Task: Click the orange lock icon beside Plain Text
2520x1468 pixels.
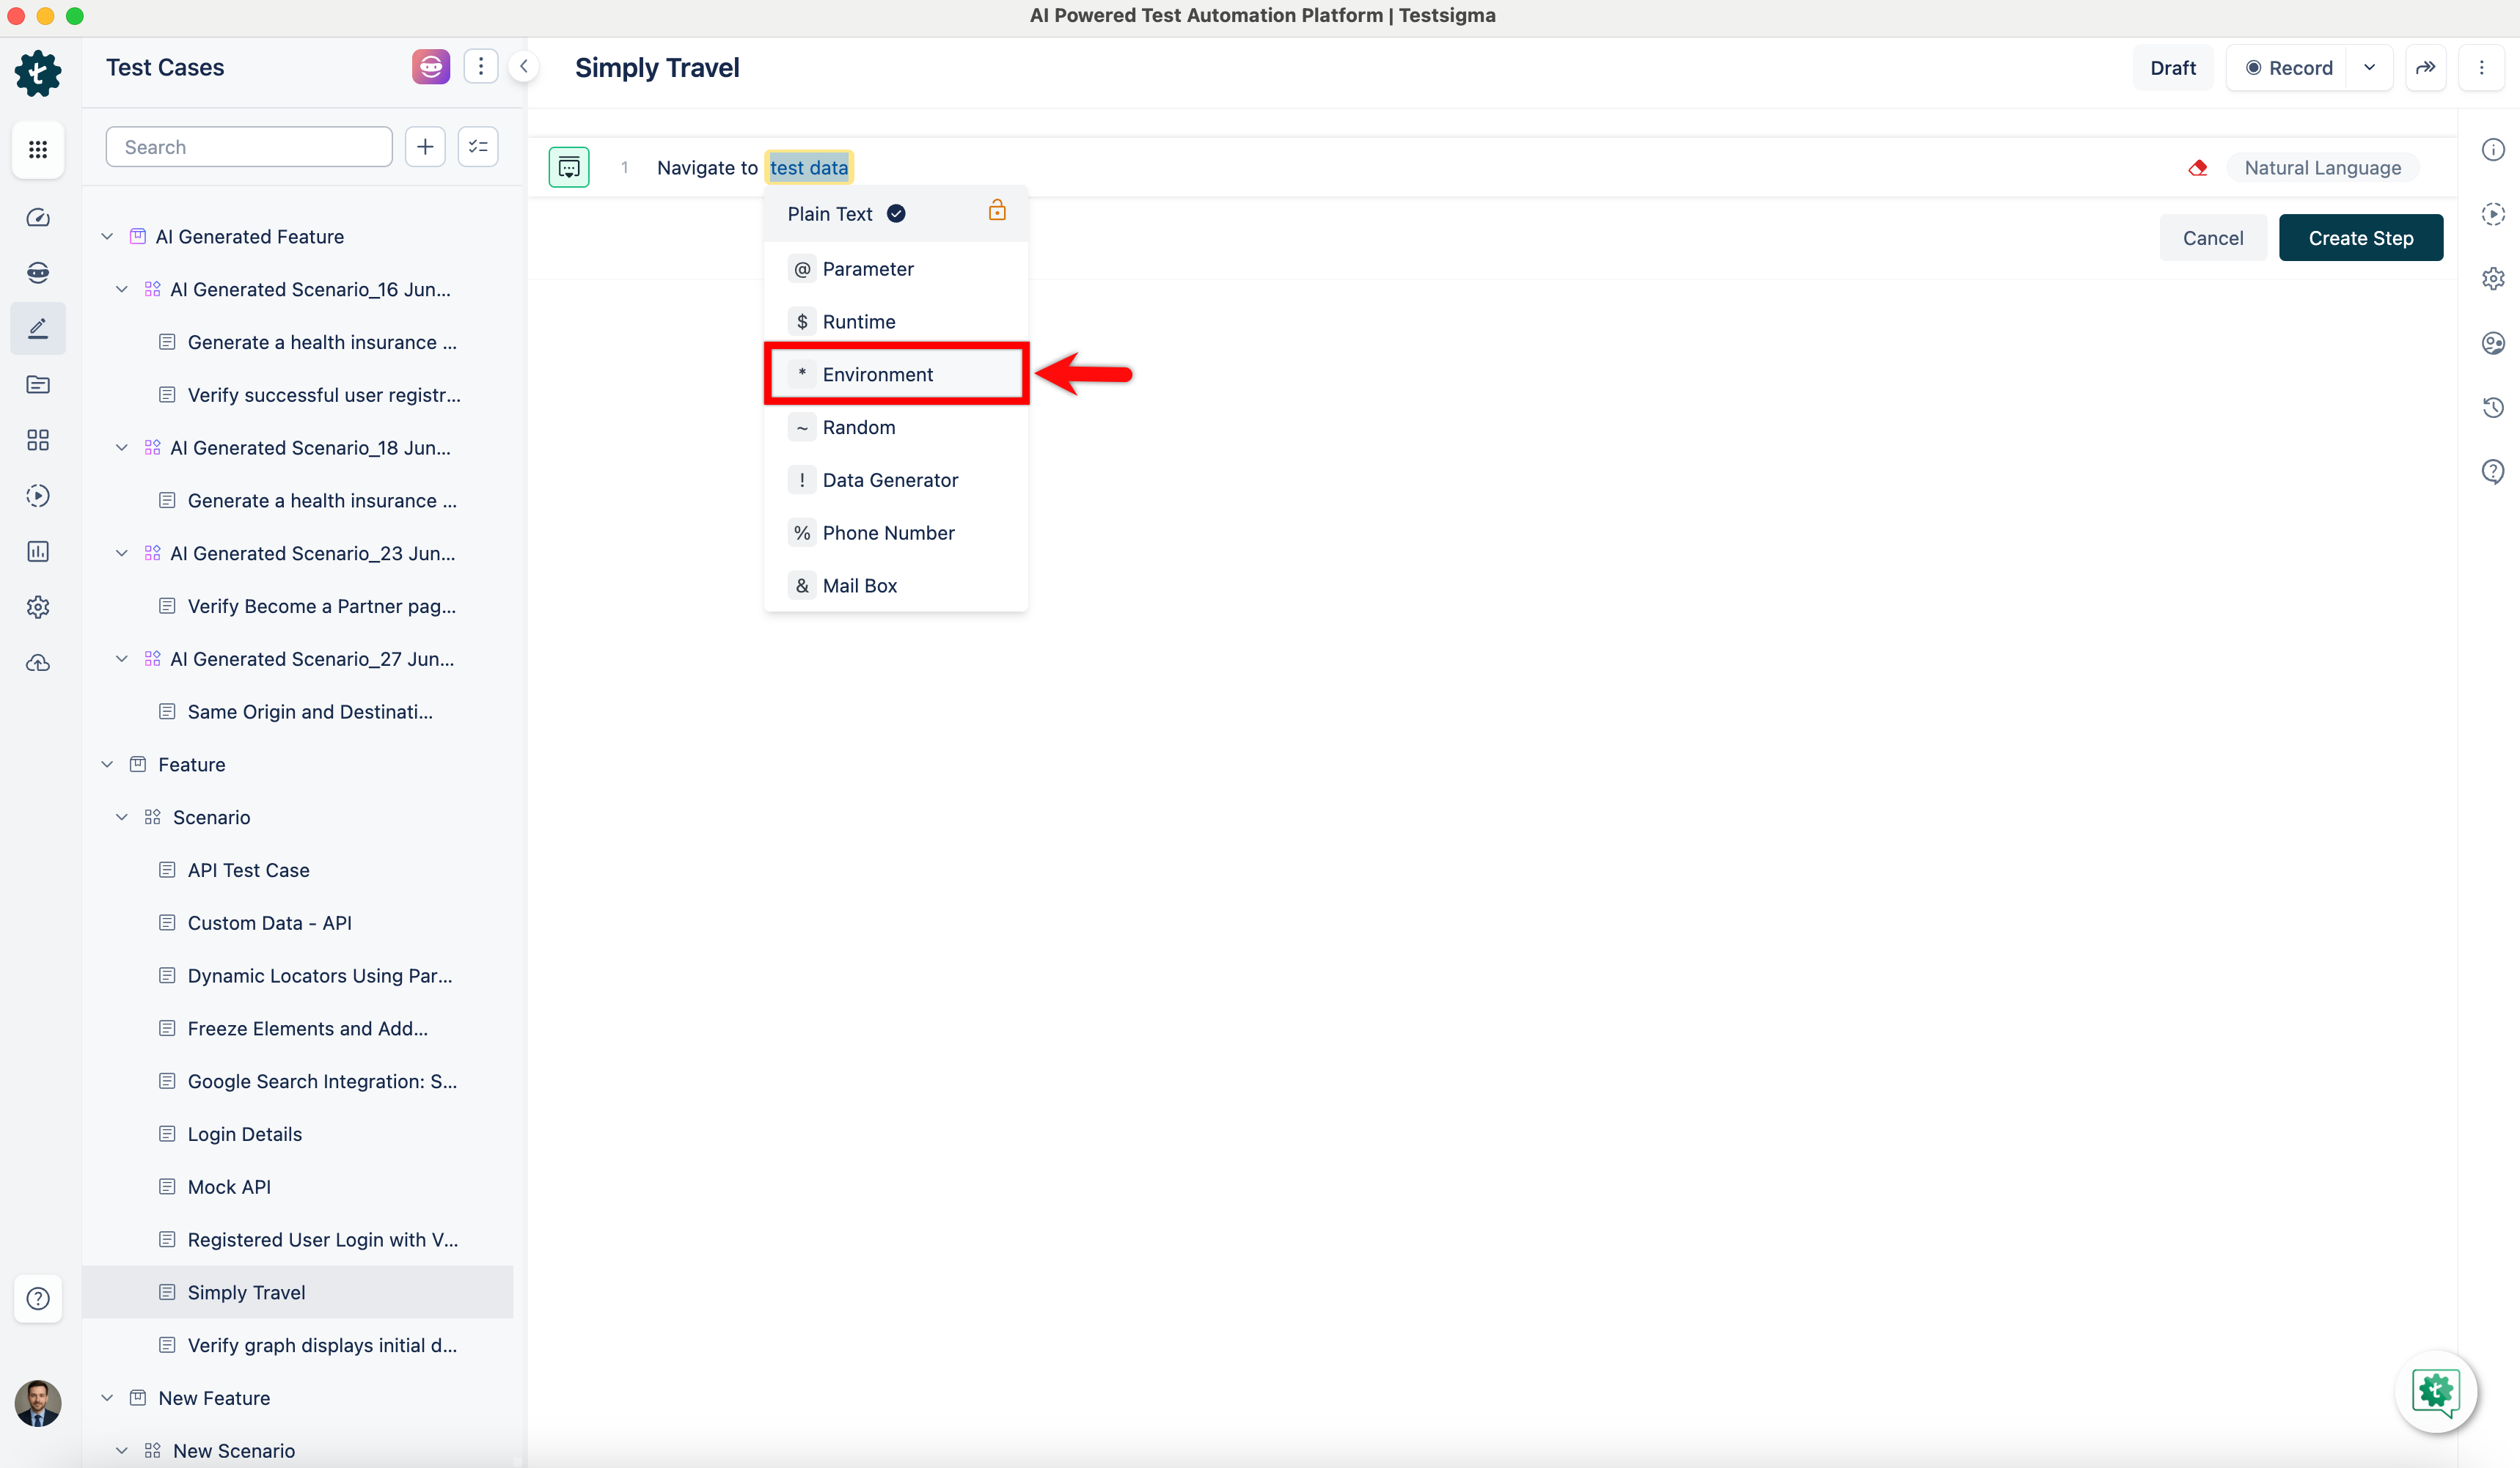Action: click(x=996, y=211)
